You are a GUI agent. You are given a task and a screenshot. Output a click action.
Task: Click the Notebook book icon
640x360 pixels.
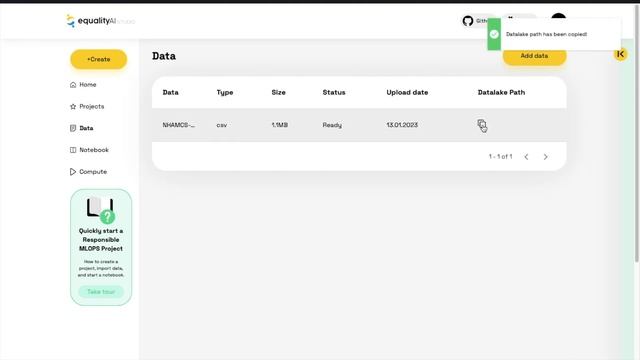(73, 150)
